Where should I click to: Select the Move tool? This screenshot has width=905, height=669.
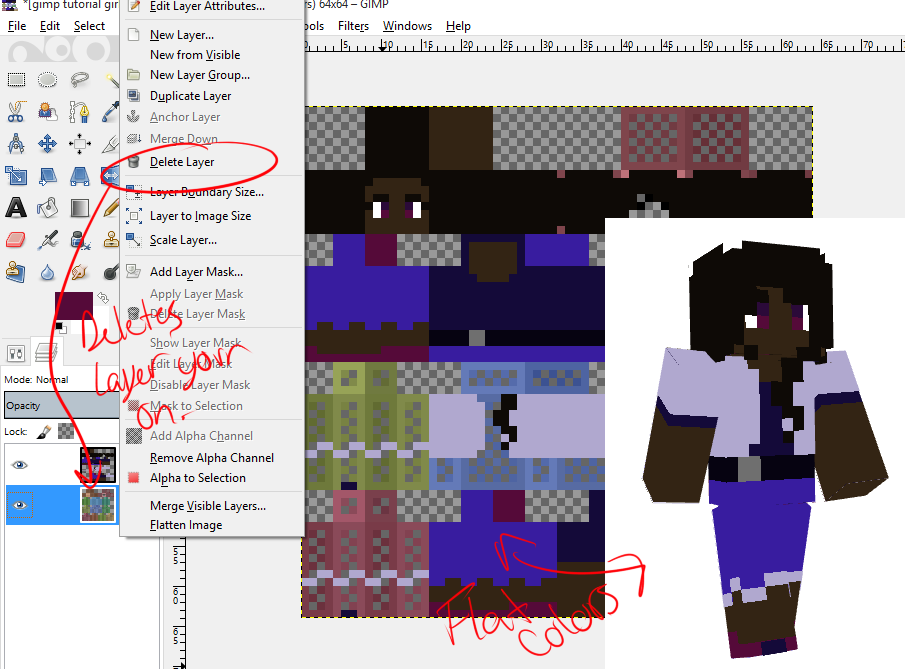click(x=47, y=143)
